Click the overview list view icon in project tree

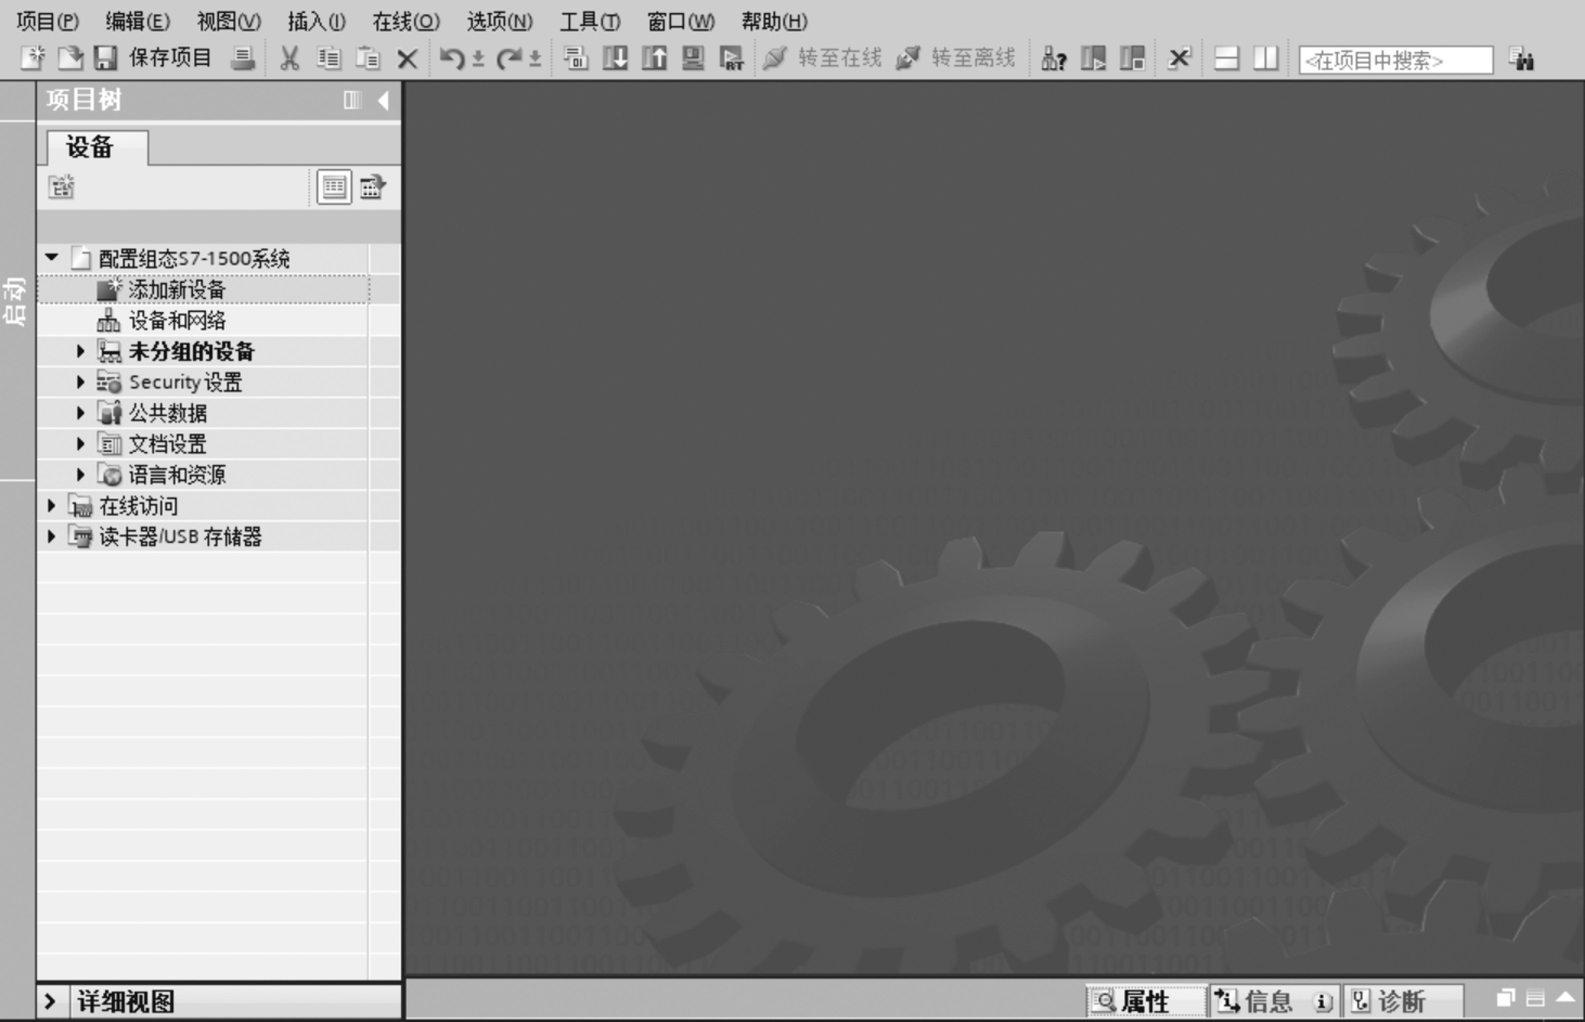(334, 187)
